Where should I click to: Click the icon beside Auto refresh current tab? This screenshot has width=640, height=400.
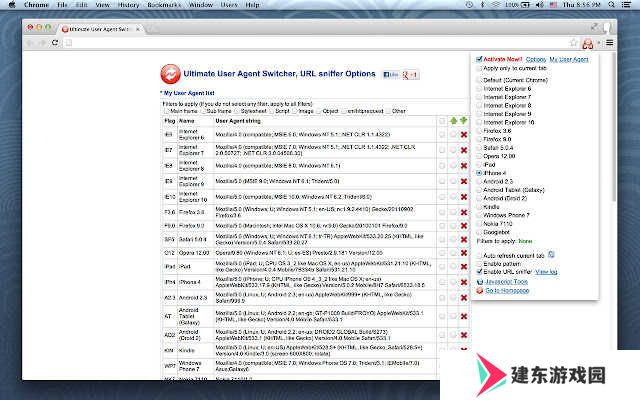coord(551,255)
